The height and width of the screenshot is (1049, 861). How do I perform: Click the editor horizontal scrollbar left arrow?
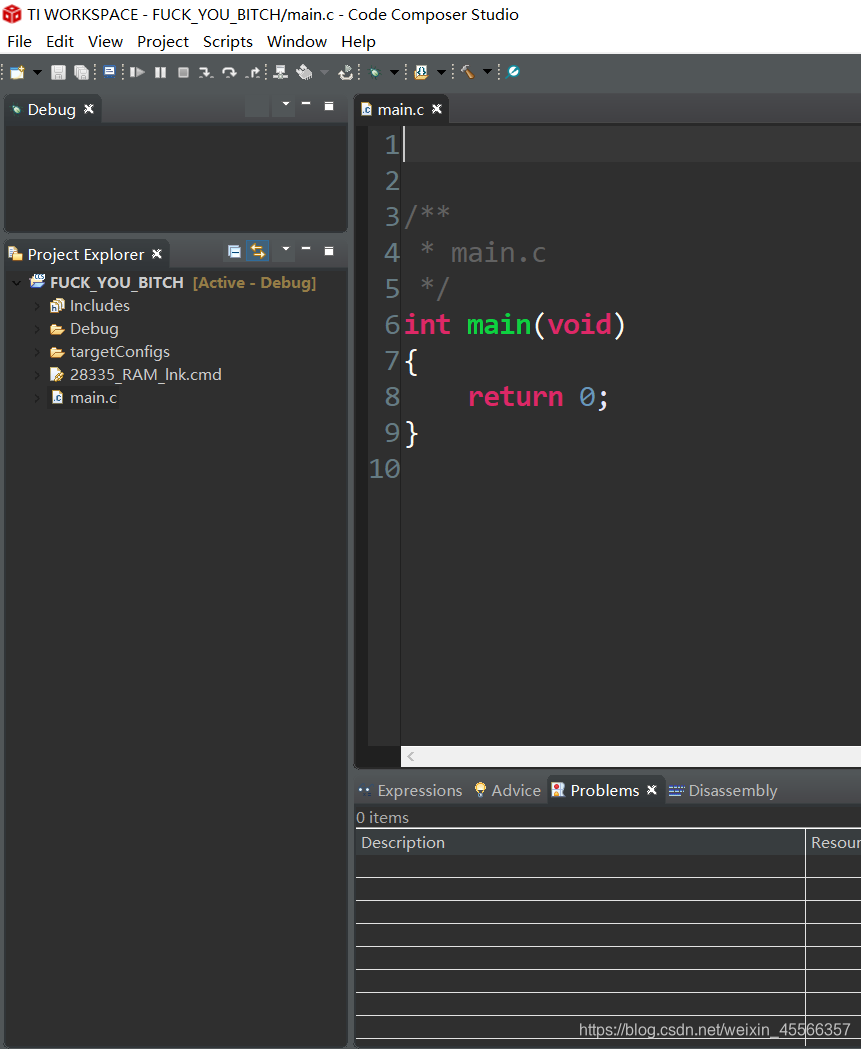point(411,757)
